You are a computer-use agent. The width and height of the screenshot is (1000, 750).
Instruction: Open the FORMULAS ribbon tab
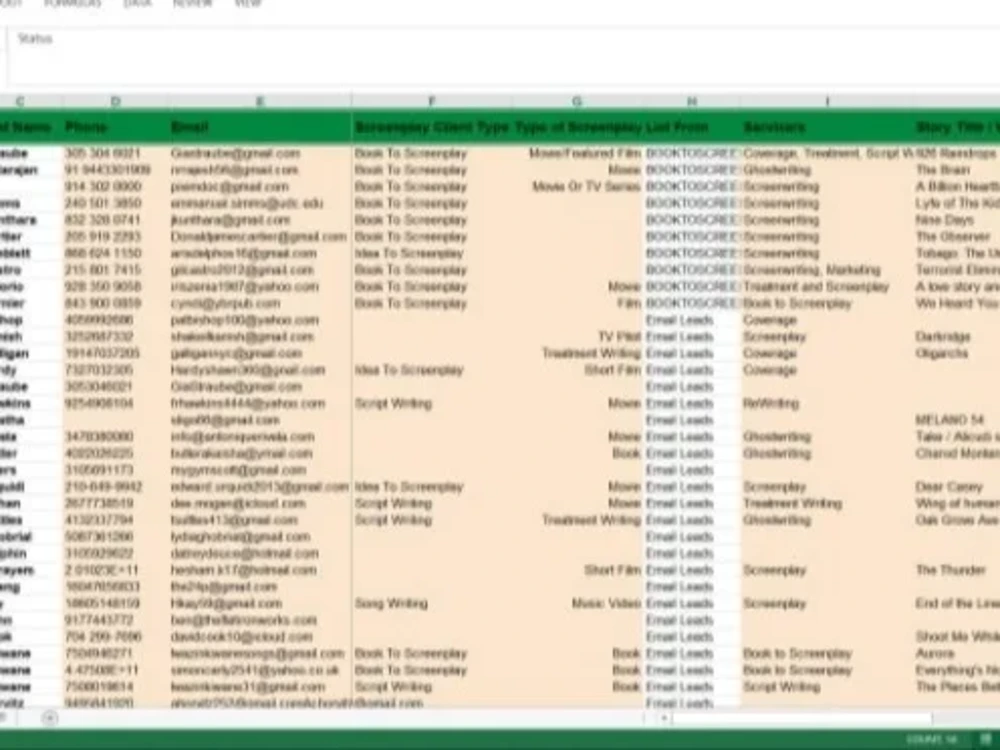point(72,3)
